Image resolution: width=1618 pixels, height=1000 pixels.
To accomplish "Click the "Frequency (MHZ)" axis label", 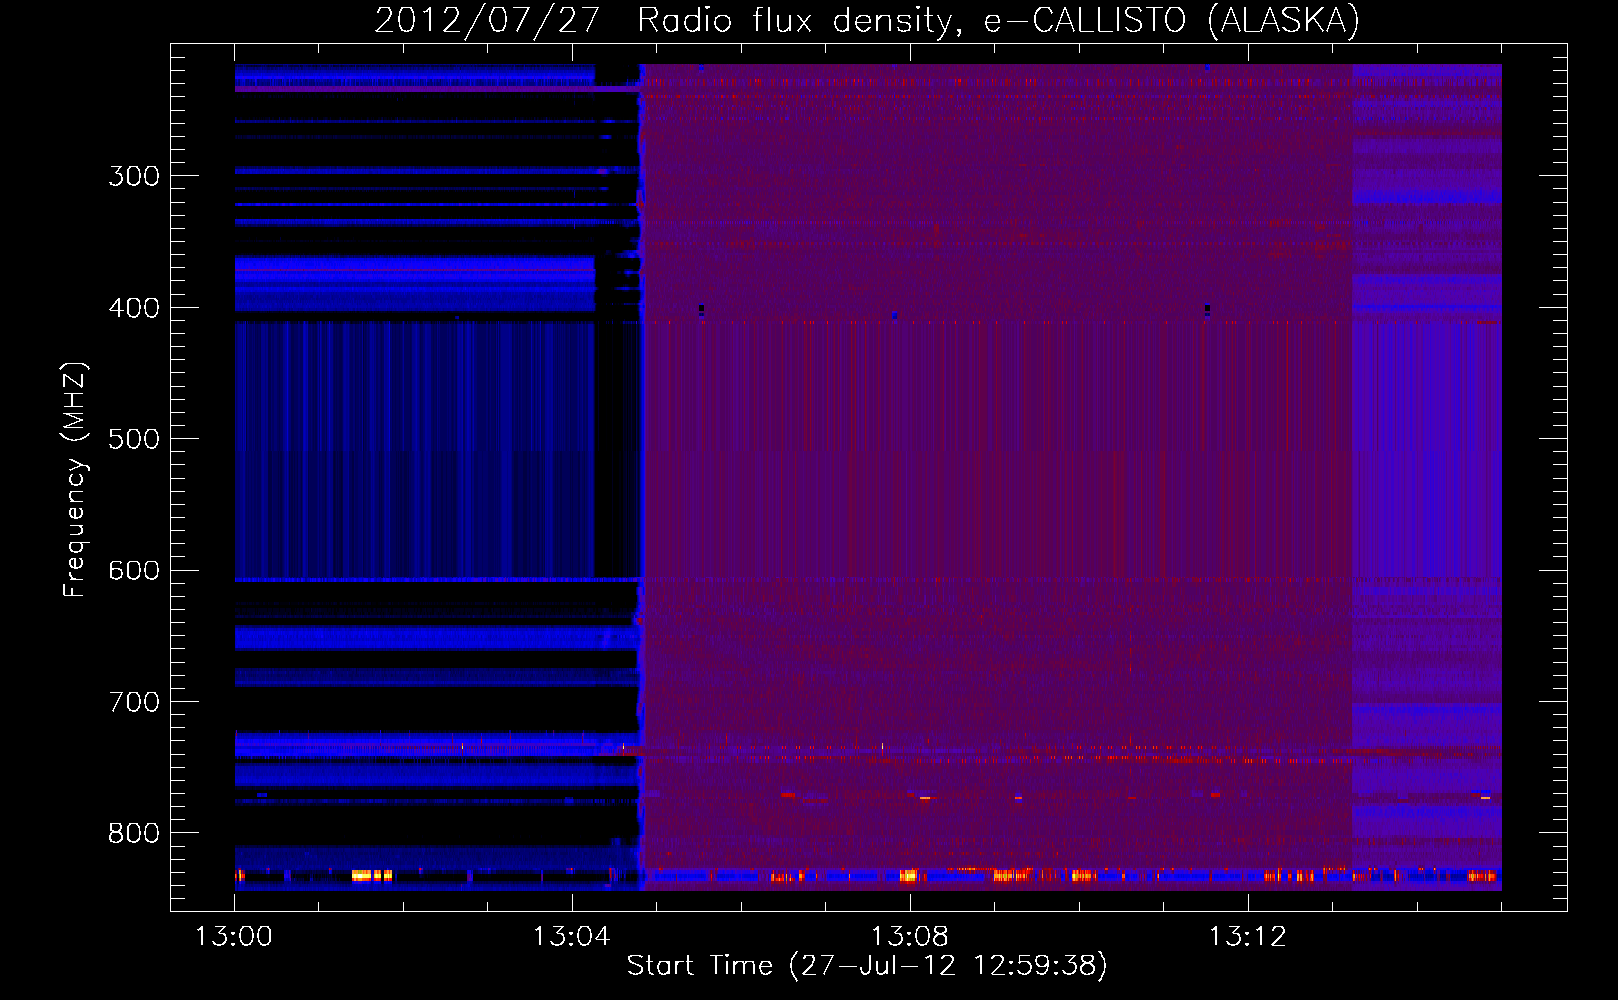I will click(x=75, y=479).
